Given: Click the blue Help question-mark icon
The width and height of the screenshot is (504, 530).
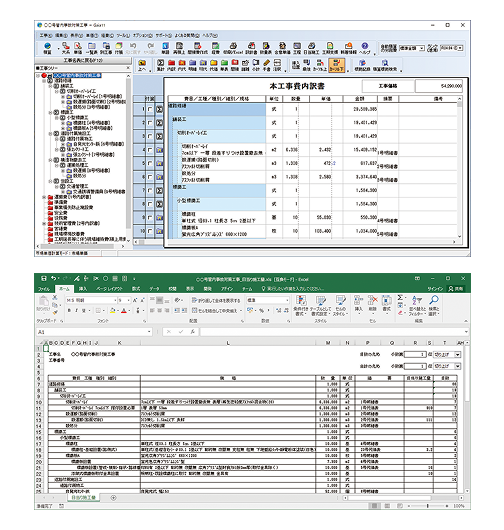Looking at the screenshot, I should pos(364,46).
